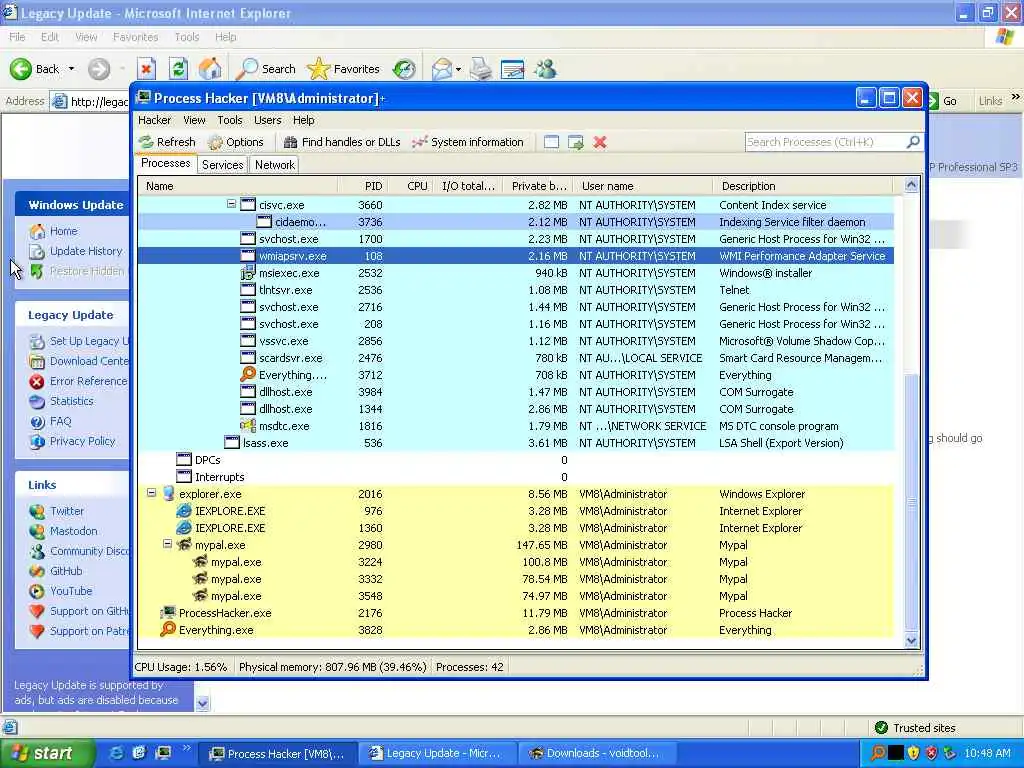The height and width of the screenshot is (768, 1024).
Task: Click Internet Explorer History icon
Action: (404, 69)
